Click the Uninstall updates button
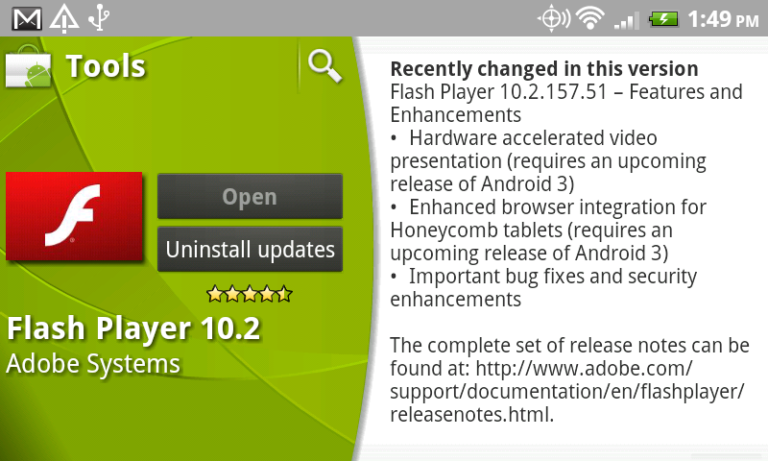768x461 pixels. pos(250,249)
